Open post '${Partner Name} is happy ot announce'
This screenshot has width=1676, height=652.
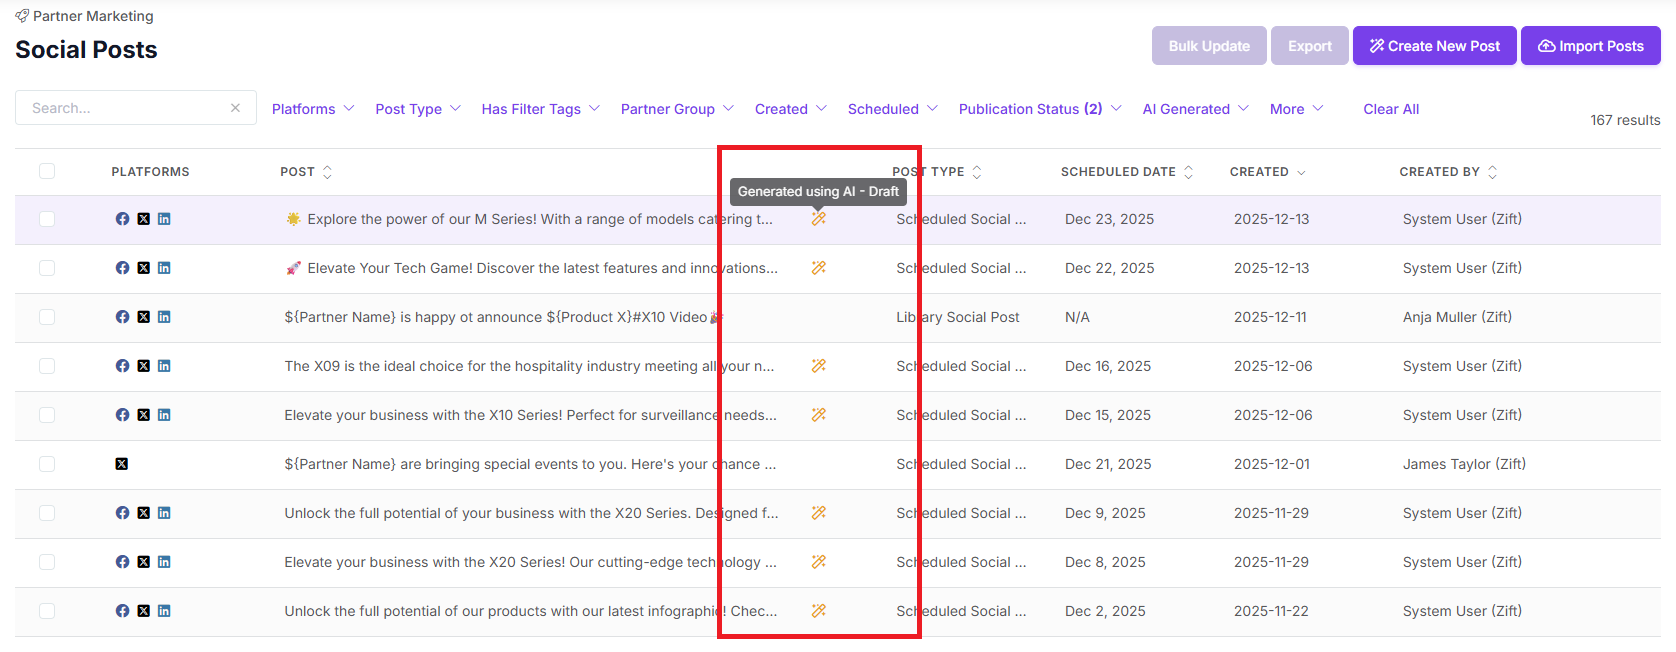(503, 317)
